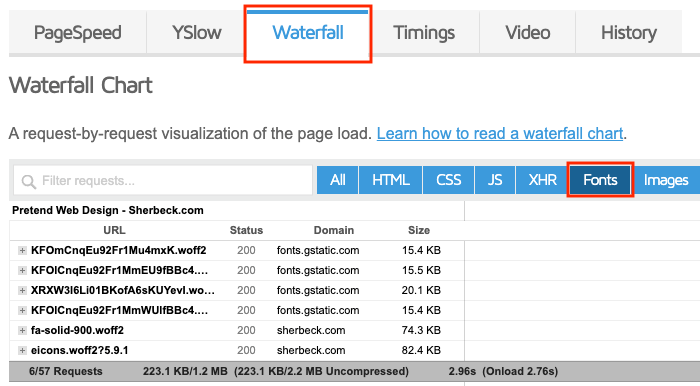Expand the XRXW3I6Li01BKofA6sKUYevI request details
The image size is (700, 386).
pyautogui.click(x=22, y=291)
